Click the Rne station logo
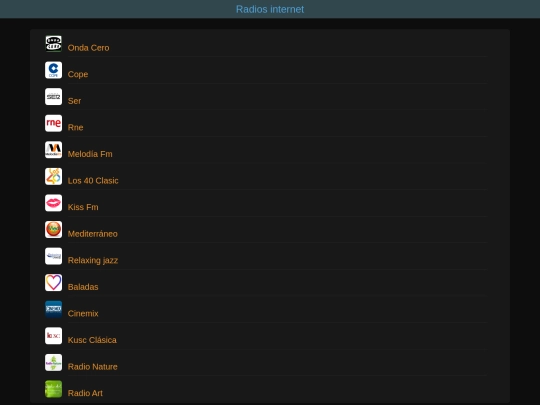The height and width of the screenshot is (405, 540). [x=53, y=123]
